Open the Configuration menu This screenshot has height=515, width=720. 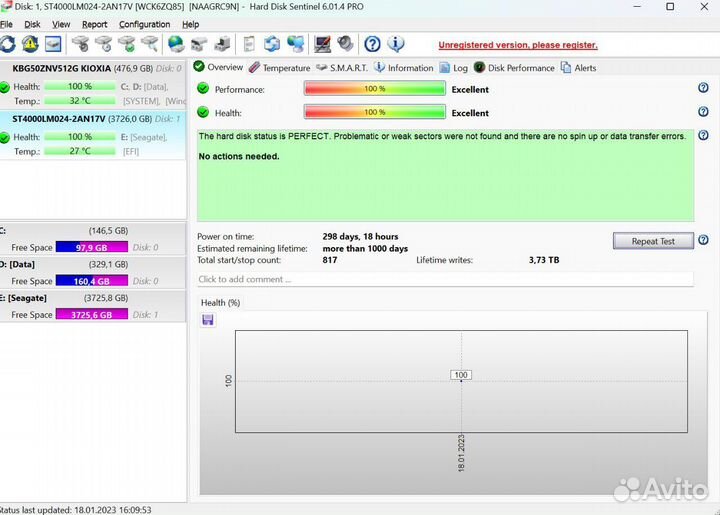pyautogui.click(x=144, y=24)
